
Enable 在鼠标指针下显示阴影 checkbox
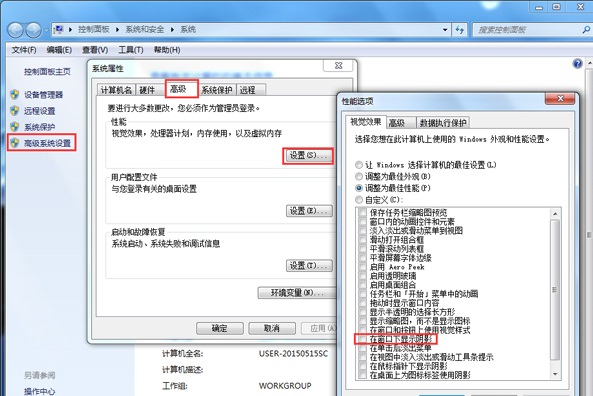tap(362, 366)
